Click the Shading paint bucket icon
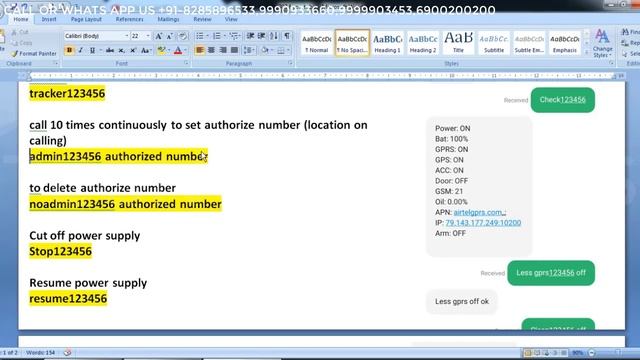The height and width of the screenshot is (360, 640). [x=264, y=50]
